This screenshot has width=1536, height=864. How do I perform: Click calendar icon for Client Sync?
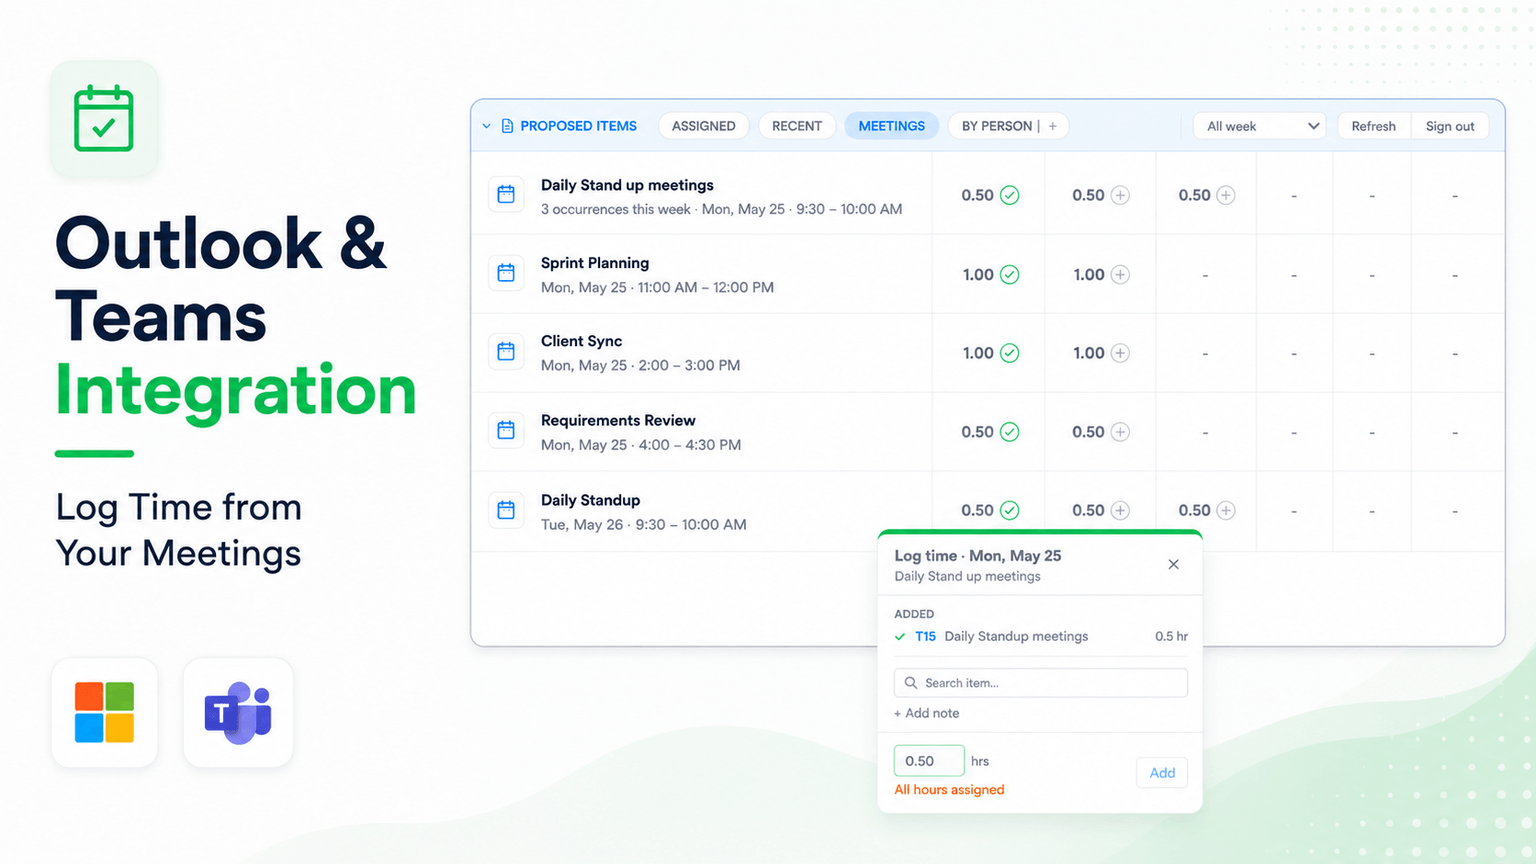pos(506,351)
